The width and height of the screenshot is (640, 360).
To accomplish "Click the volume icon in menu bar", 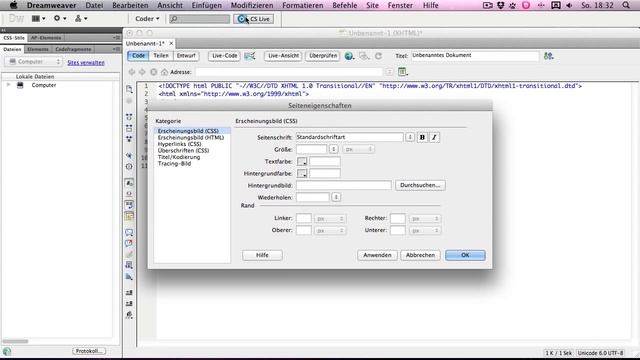I will coord(569,5).
